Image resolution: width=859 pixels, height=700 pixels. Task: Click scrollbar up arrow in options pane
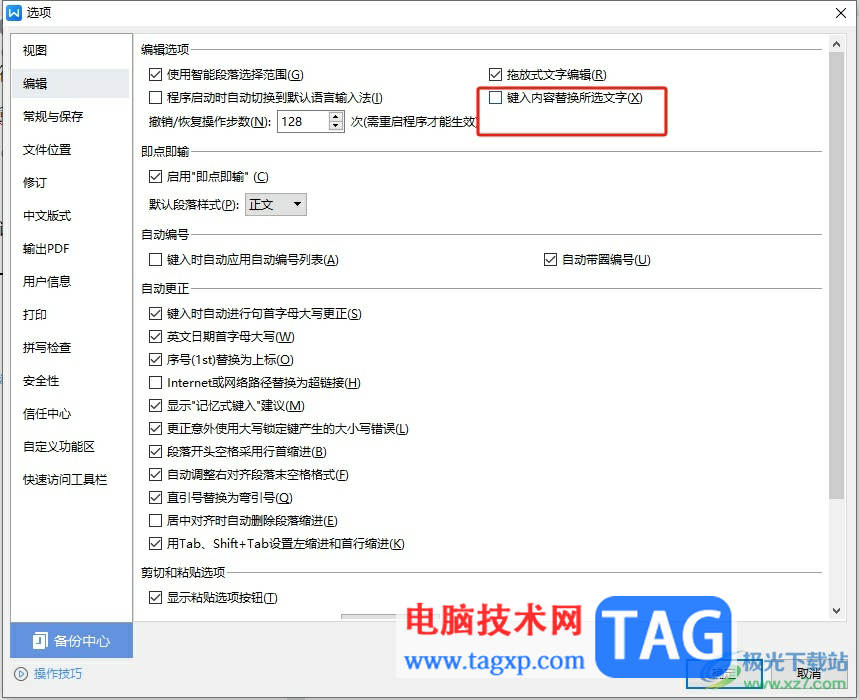(x=836, y=44)
